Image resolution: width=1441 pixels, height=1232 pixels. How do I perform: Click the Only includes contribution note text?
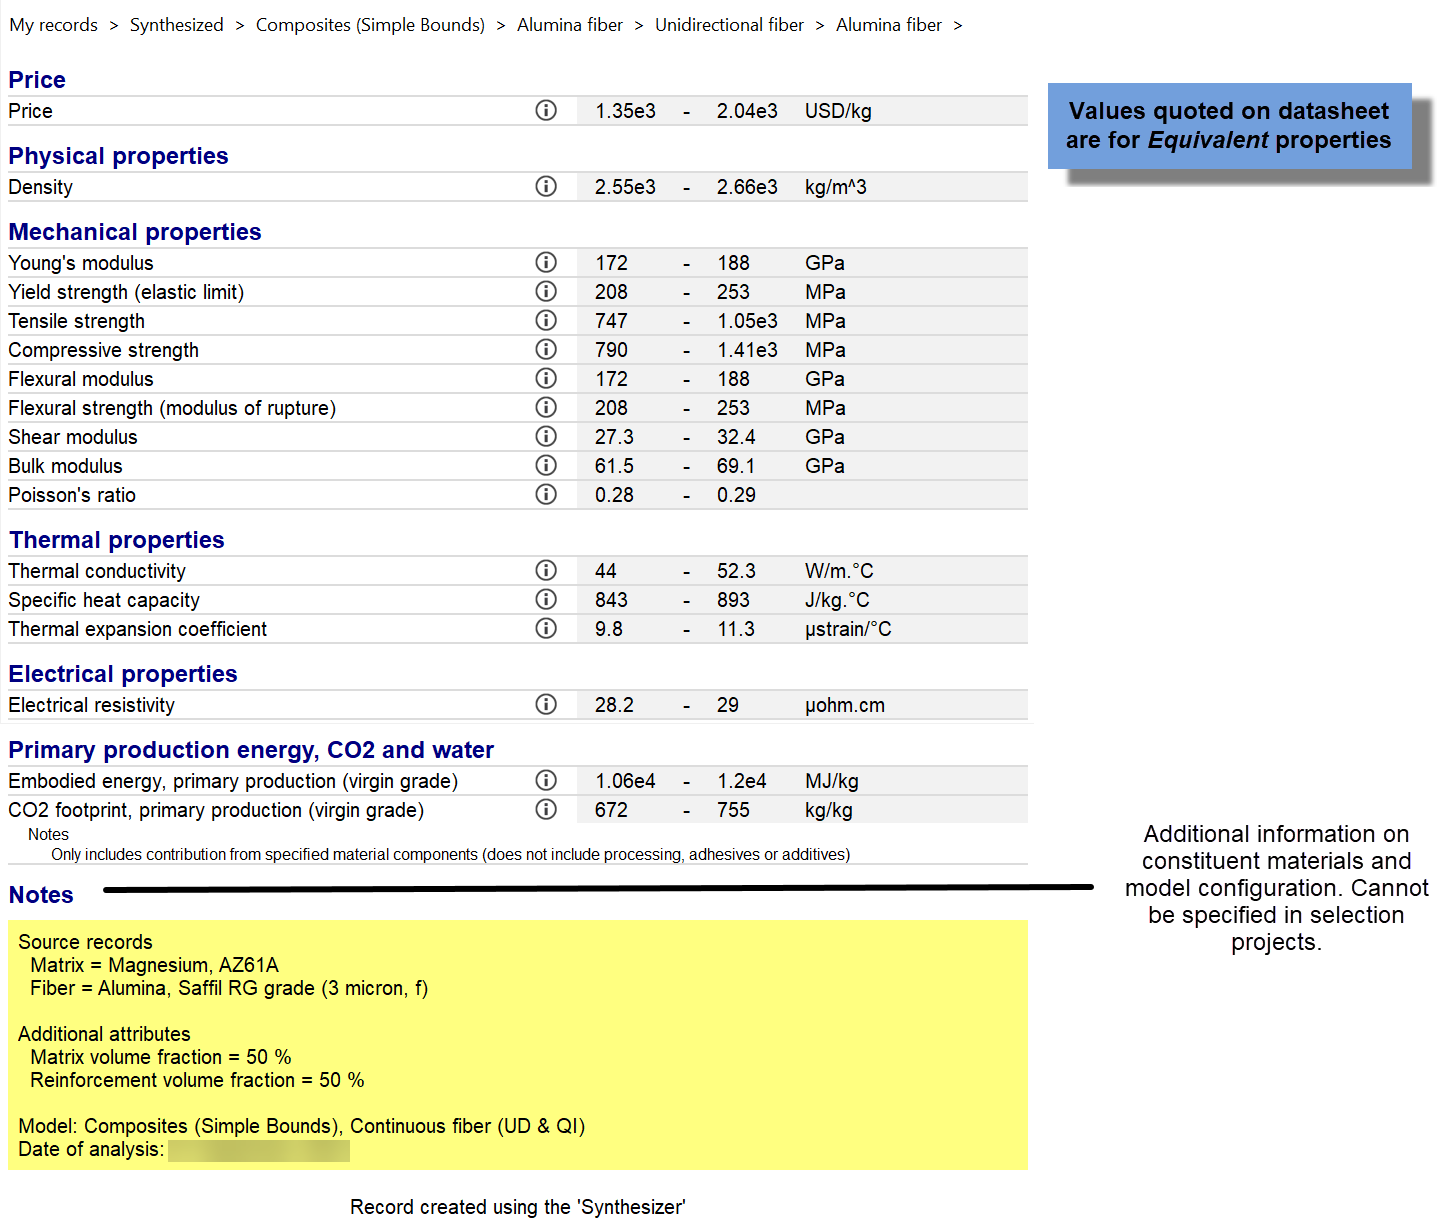(x=451, y=854)
